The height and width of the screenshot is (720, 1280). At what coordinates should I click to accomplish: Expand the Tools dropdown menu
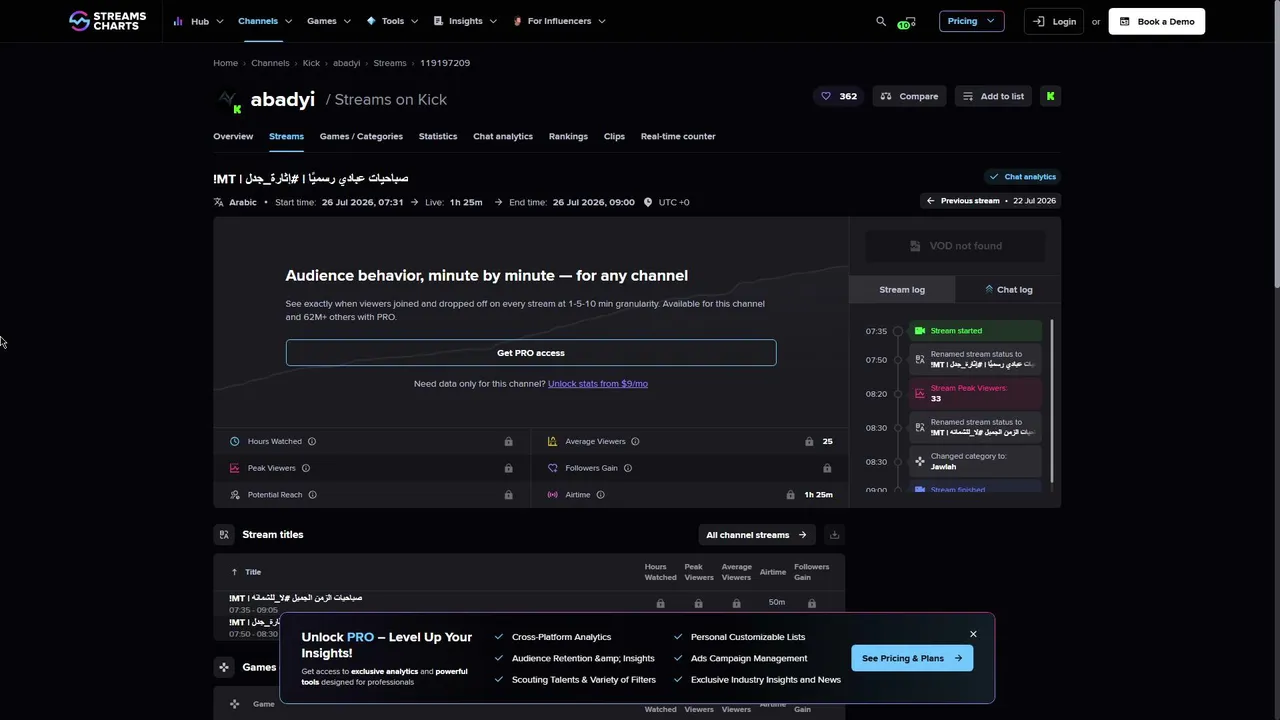[392, 21]
